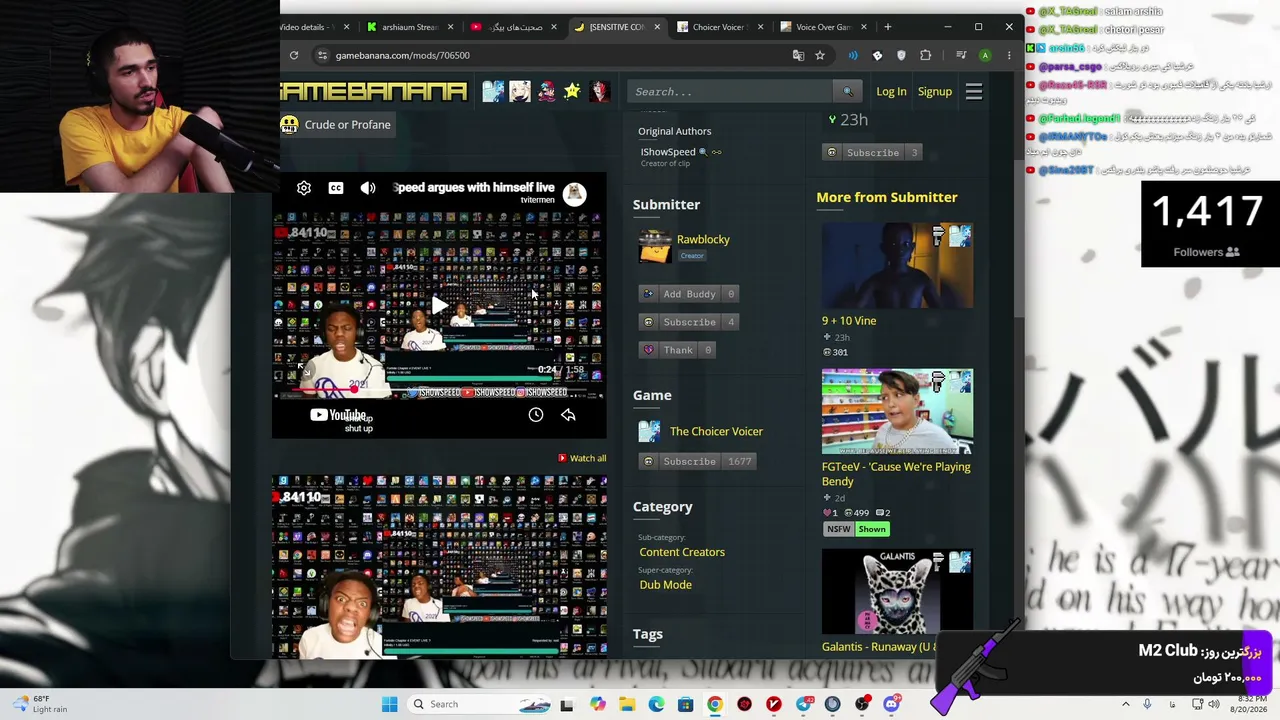Share the embedded YouTube video
This screenshot has height=720, width=1280.
[x=568, y=415]
